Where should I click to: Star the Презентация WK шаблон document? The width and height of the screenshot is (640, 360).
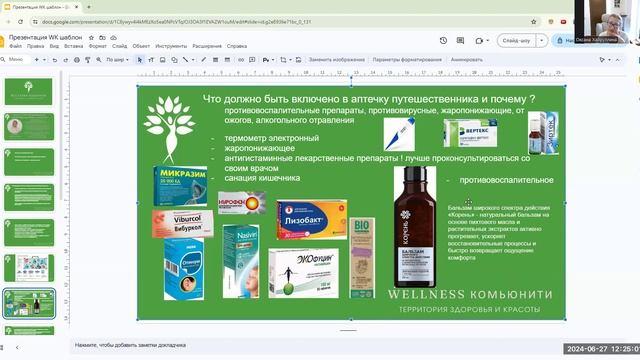pos(91,38)
